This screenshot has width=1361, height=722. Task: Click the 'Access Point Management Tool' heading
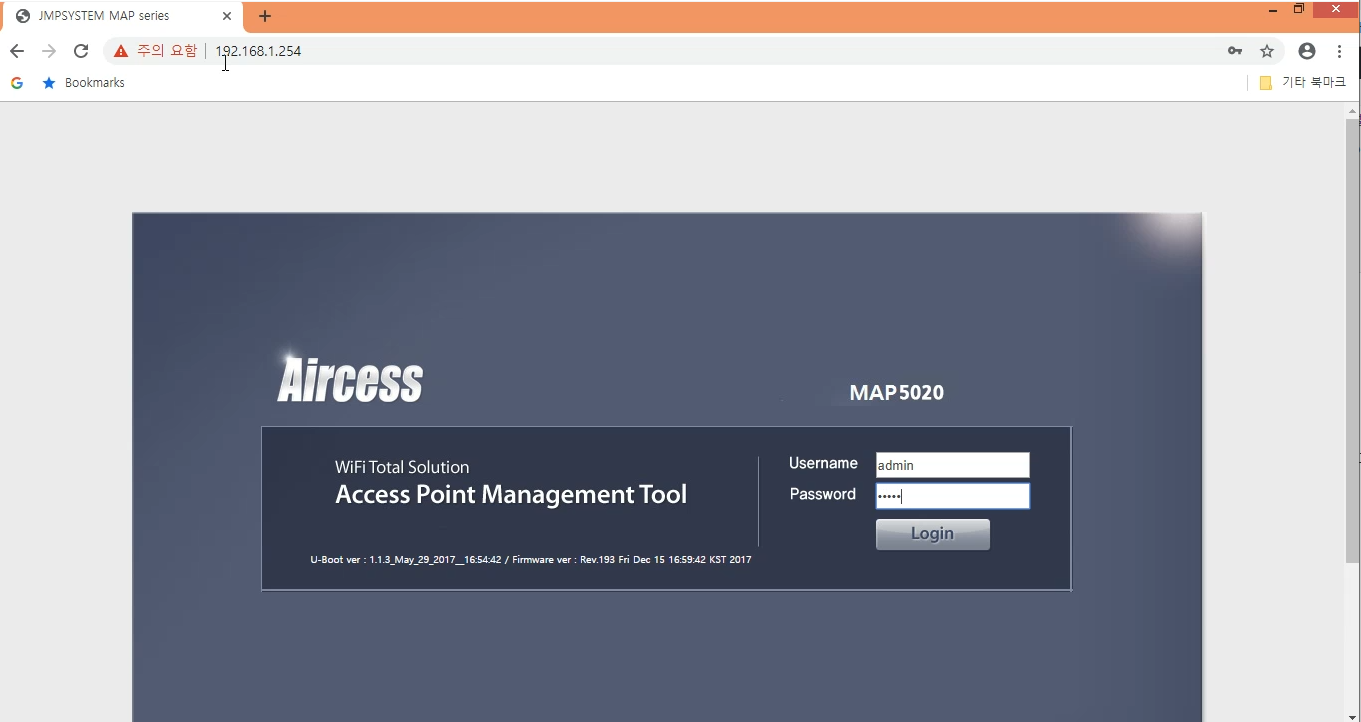click(511, 494)
